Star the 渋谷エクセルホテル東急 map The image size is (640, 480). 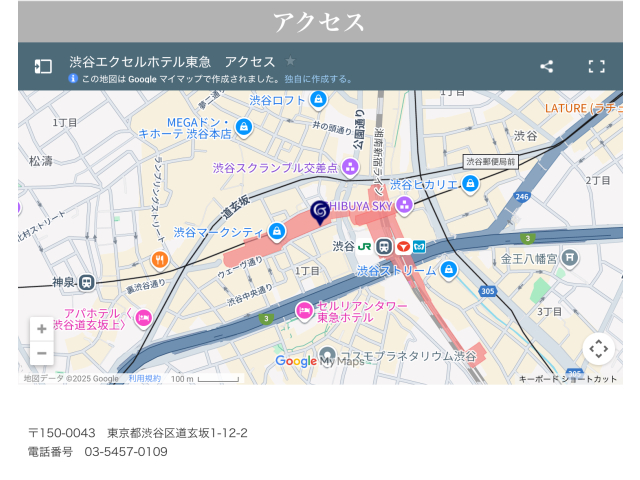(x=291, y=61)
